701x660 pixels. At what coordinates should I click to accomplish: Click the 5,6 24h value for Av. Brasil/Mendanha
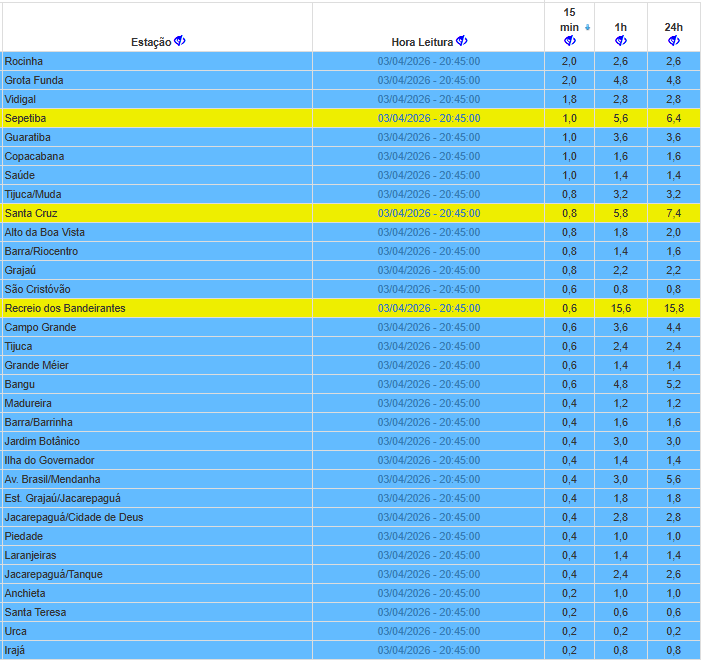coord(674,479)
